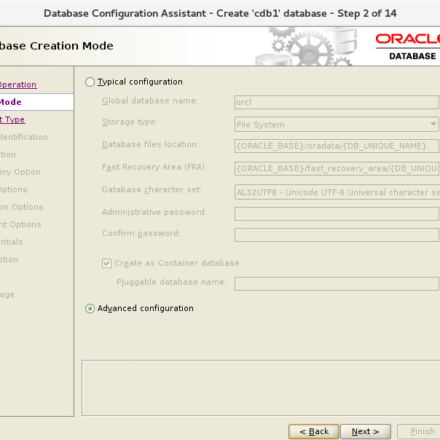Select the Mode step in sidebar
This screenshot has height=440, width=440.
[36, 102]
